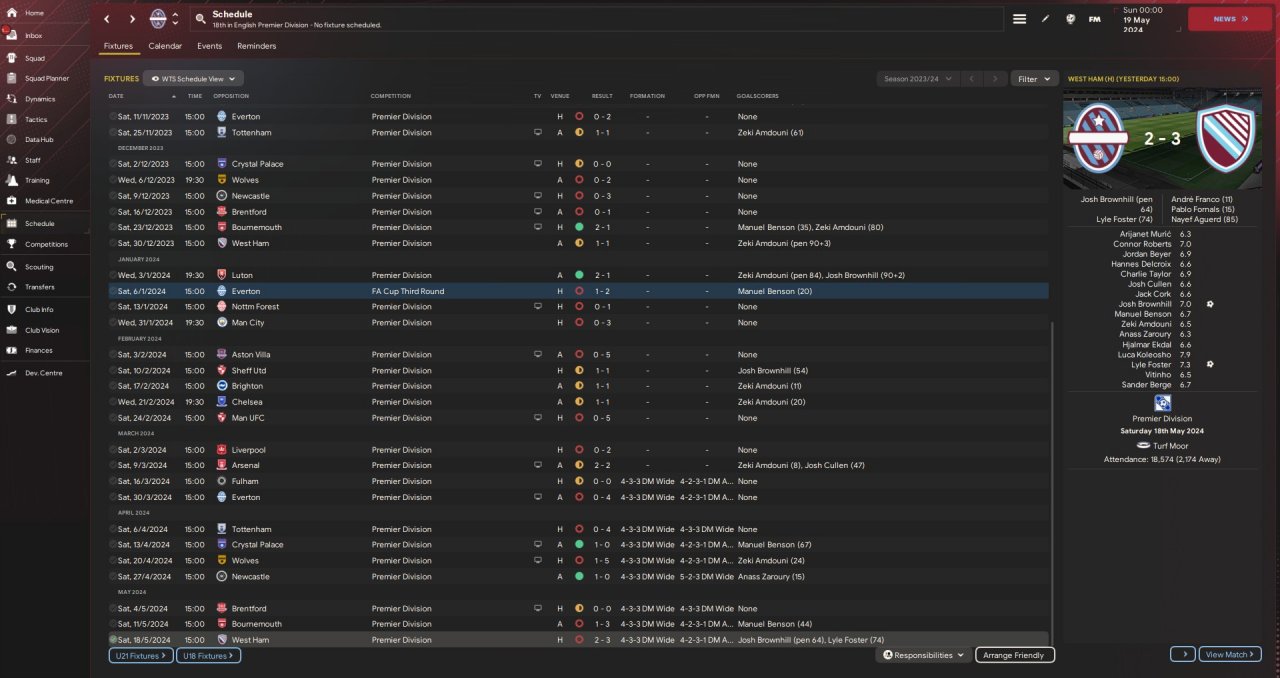Open the Data Hub sidebar icon
The width and height of the screenshot is (1280, 678).
click(12, 139)
